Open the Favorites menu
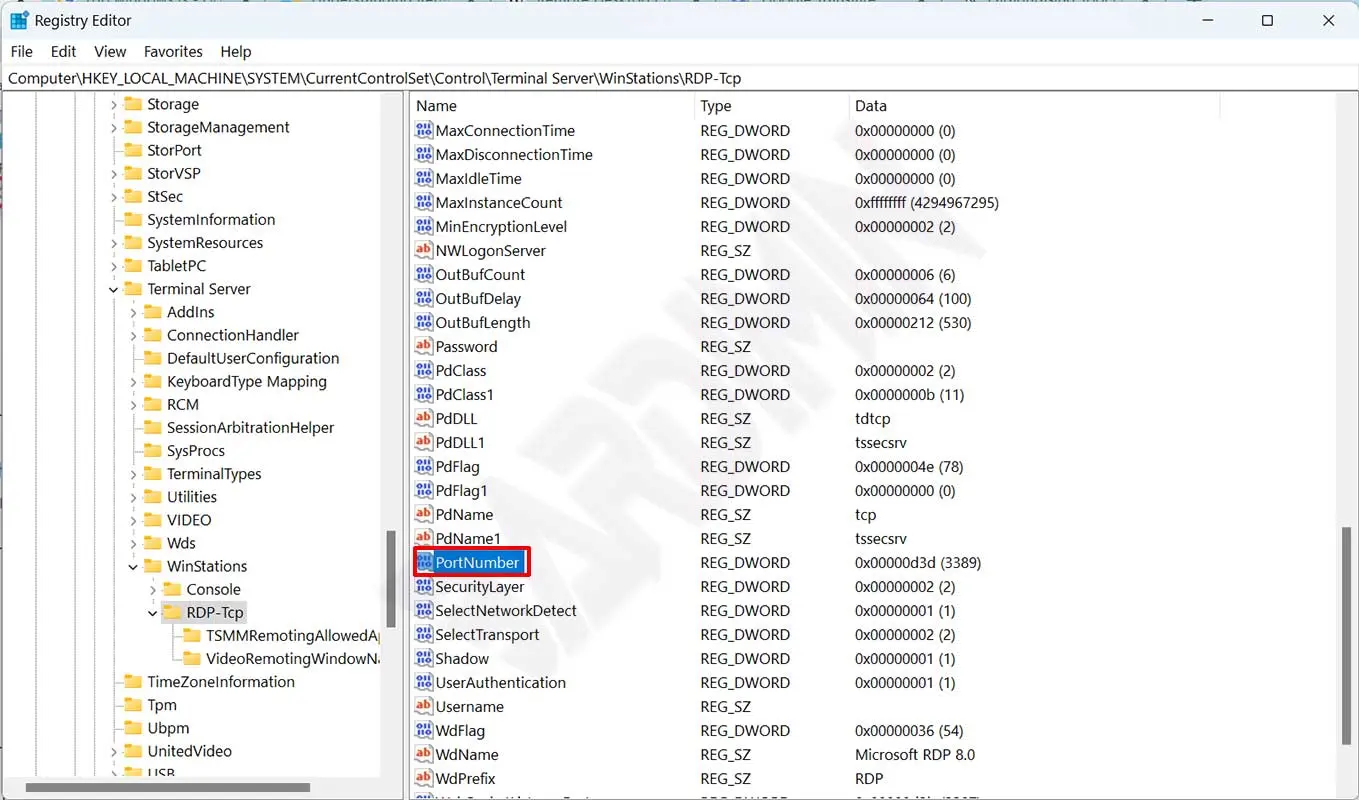This screenshot has height=800, width=1359. (173, 51)
